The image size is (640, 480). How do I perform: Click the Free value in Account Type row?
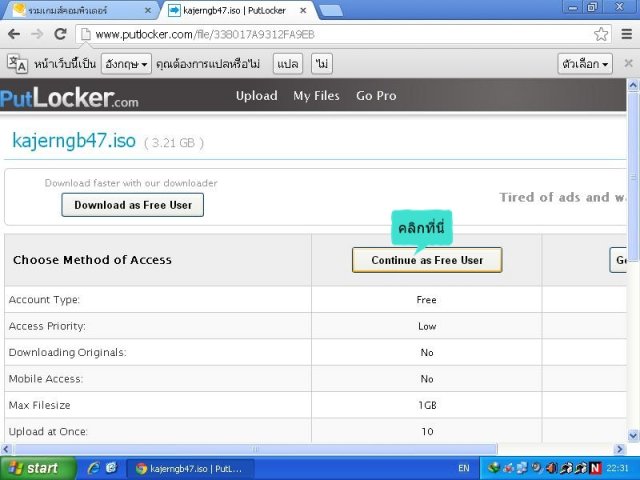[427, 300]
